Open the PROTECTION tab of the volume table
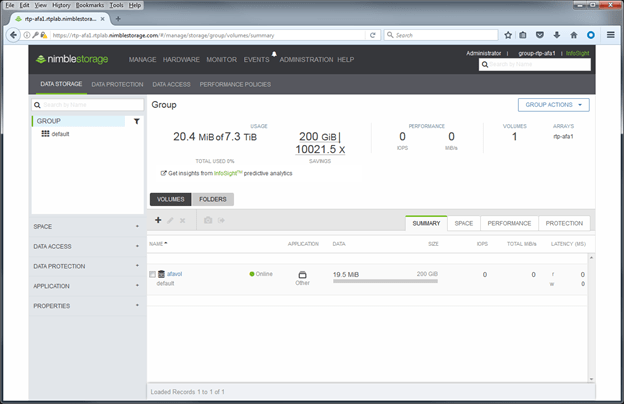624x404 pixels. (x=564, y=223)
